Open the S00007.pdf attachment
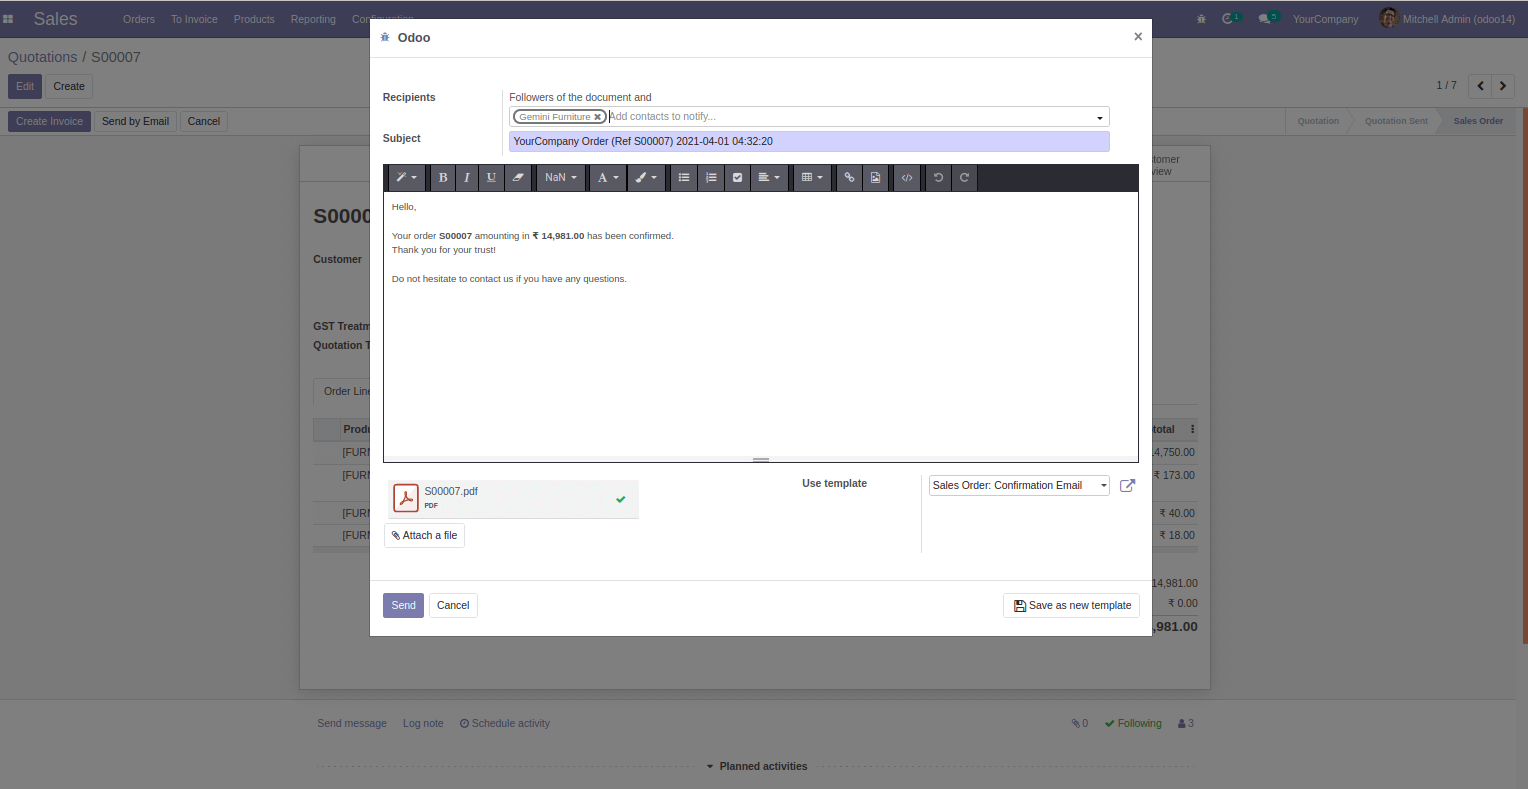The height and width of the screenshot is (789, 1528). [513, 499]
